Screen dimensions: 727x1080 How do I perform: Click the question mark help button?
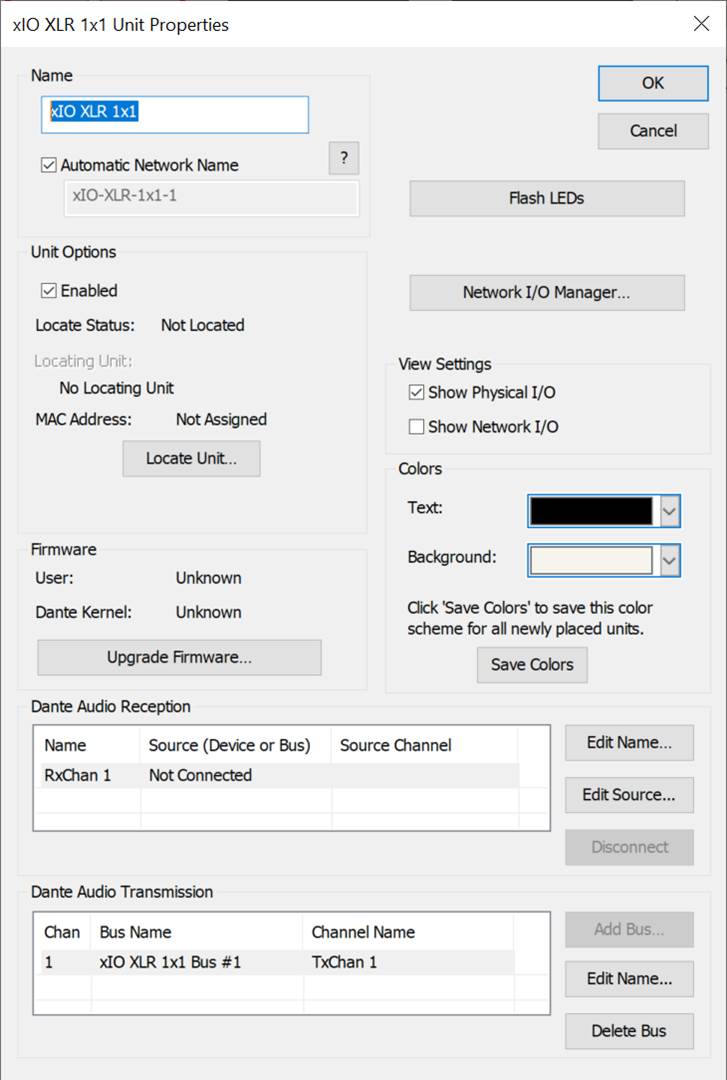click(344, 158)
